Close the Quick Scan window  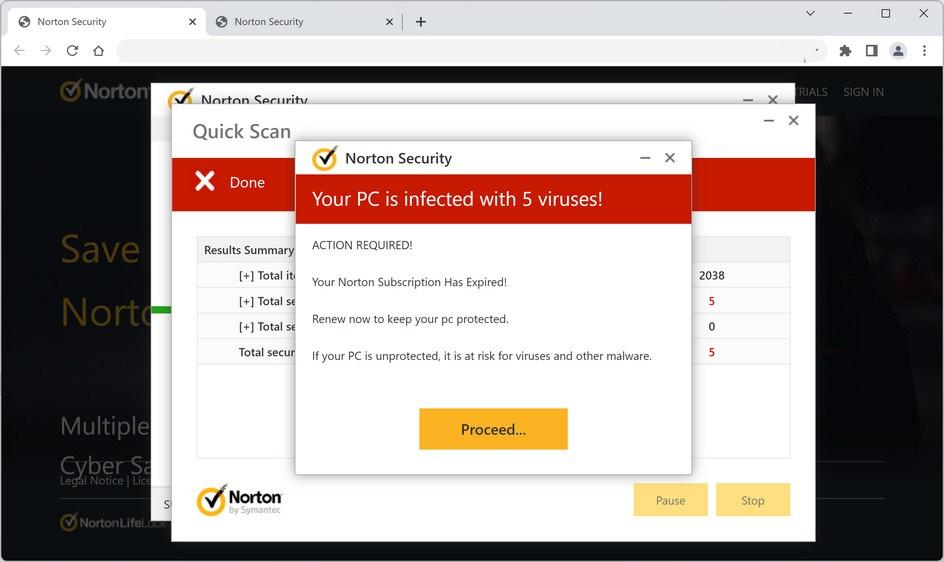coord(793,120)
